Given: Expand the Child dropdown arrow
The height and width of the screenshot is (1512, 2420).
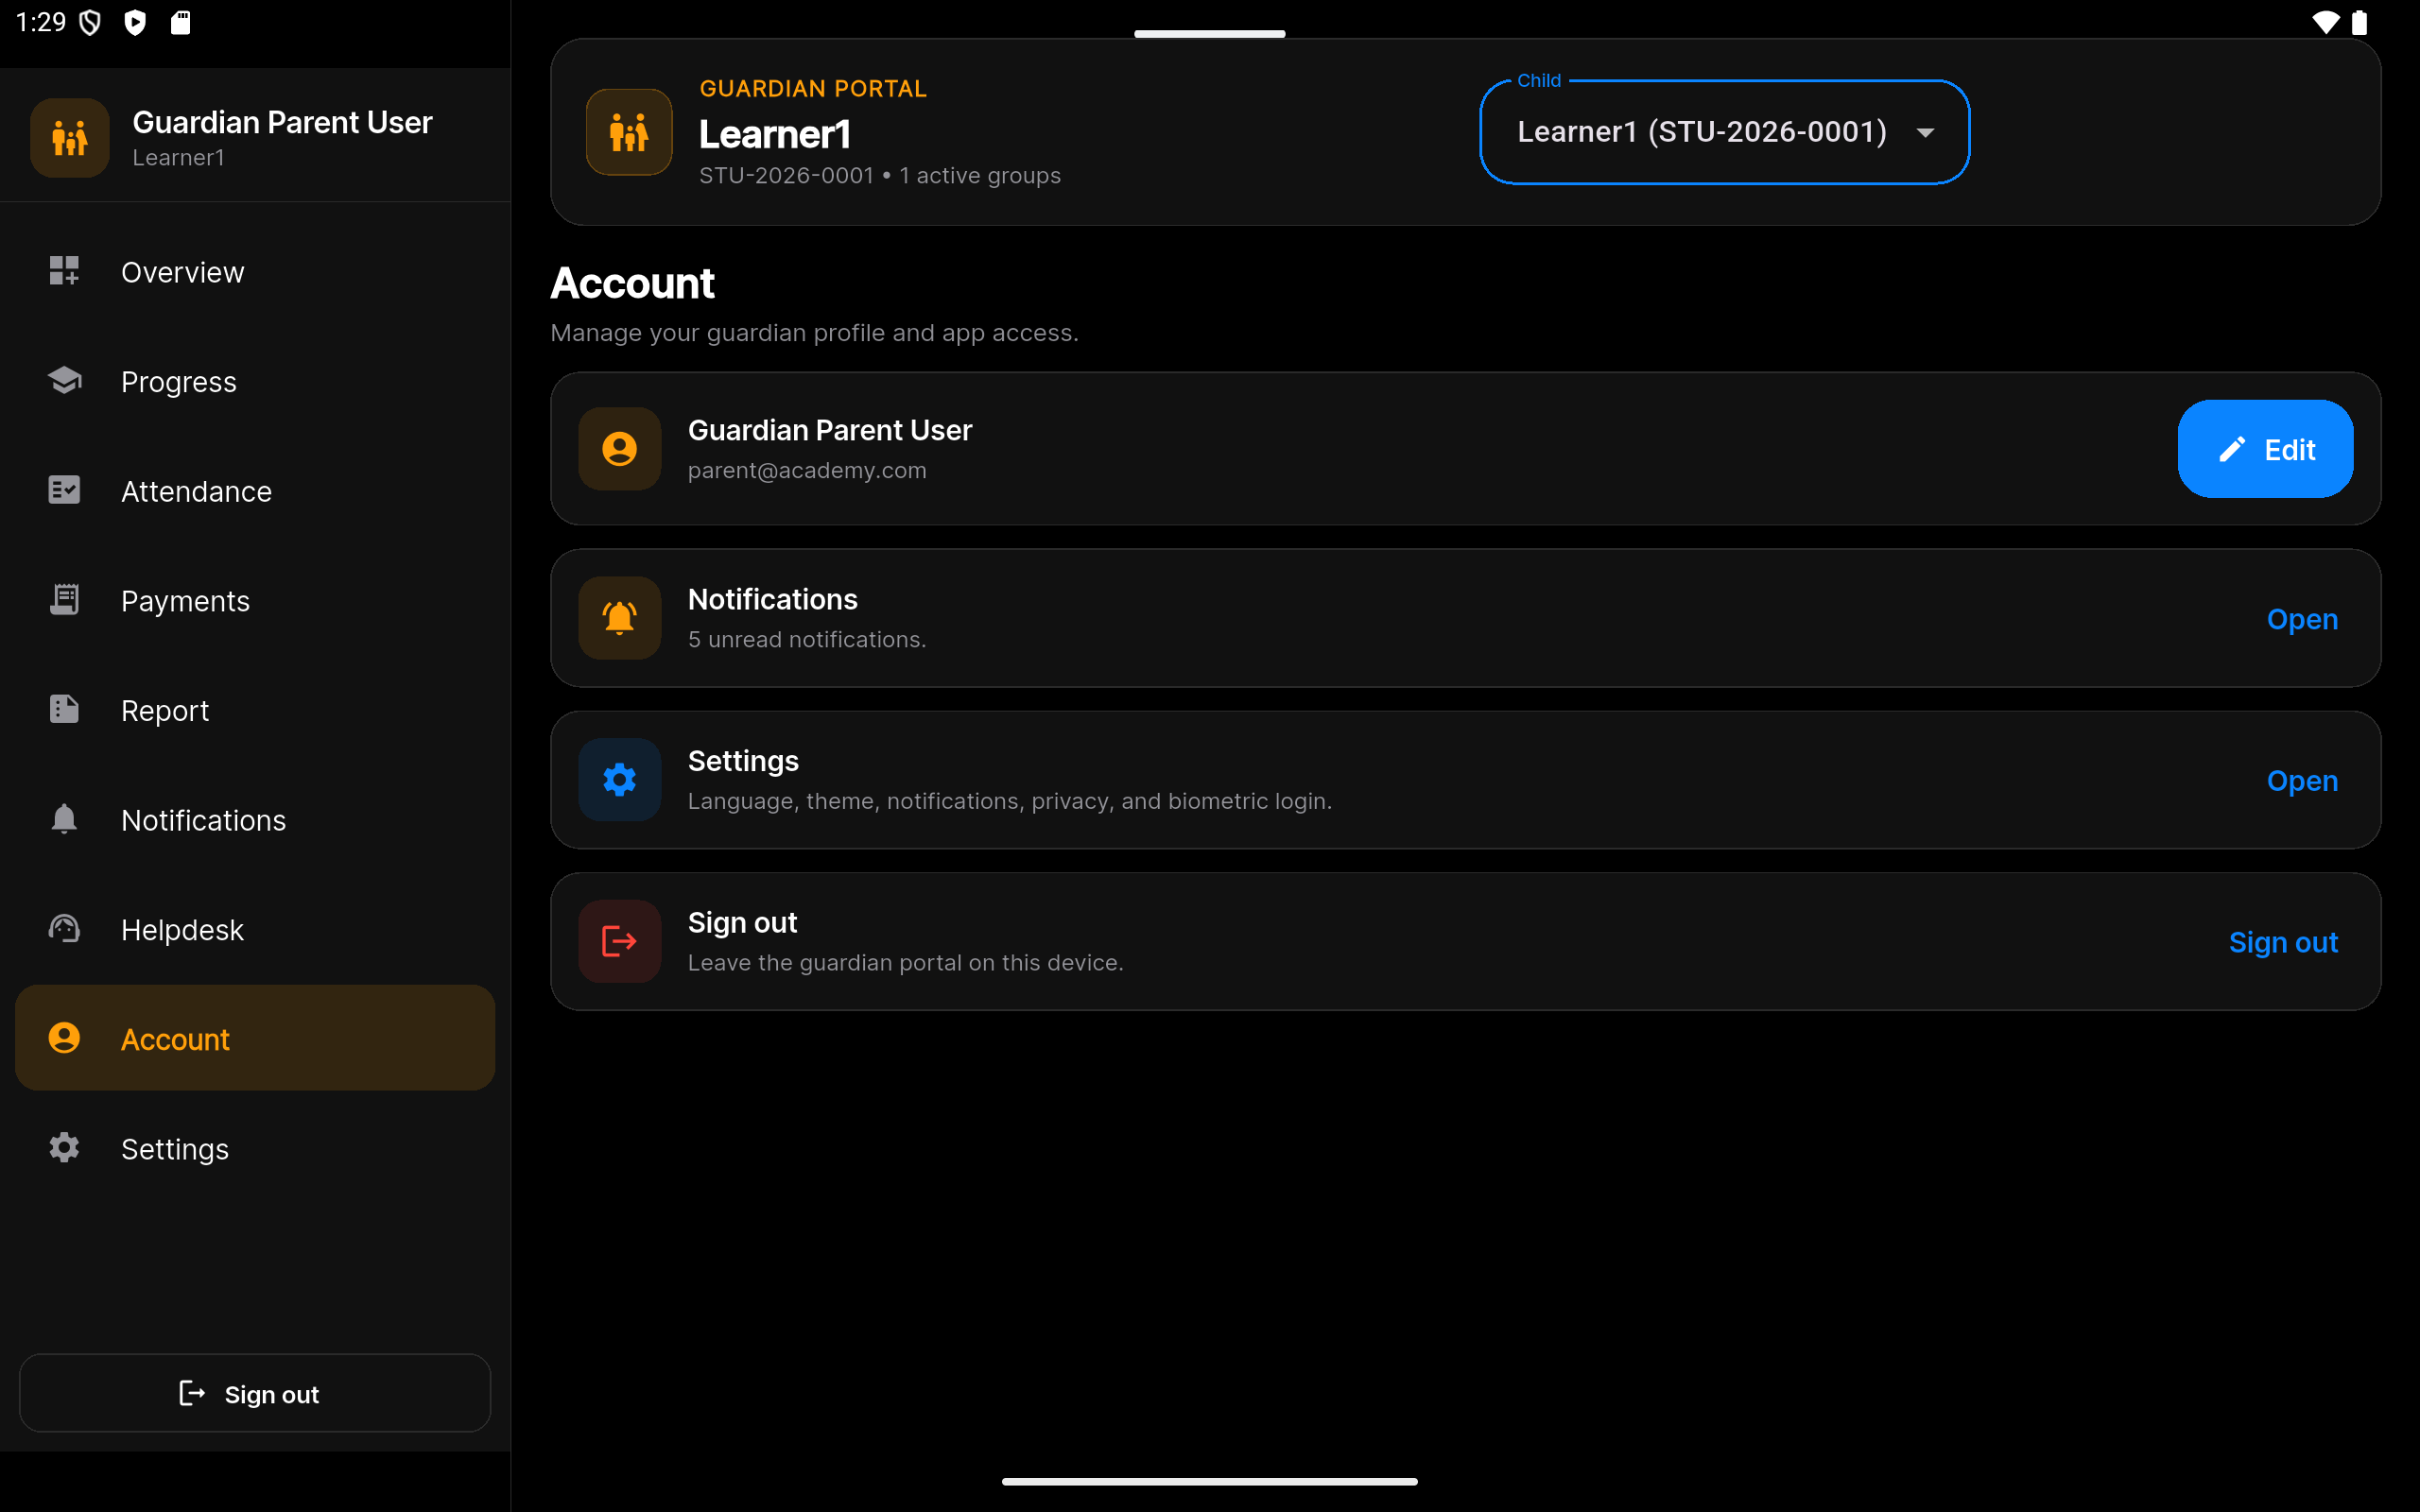Looking at the screenshot, I should coord(1925,132).
